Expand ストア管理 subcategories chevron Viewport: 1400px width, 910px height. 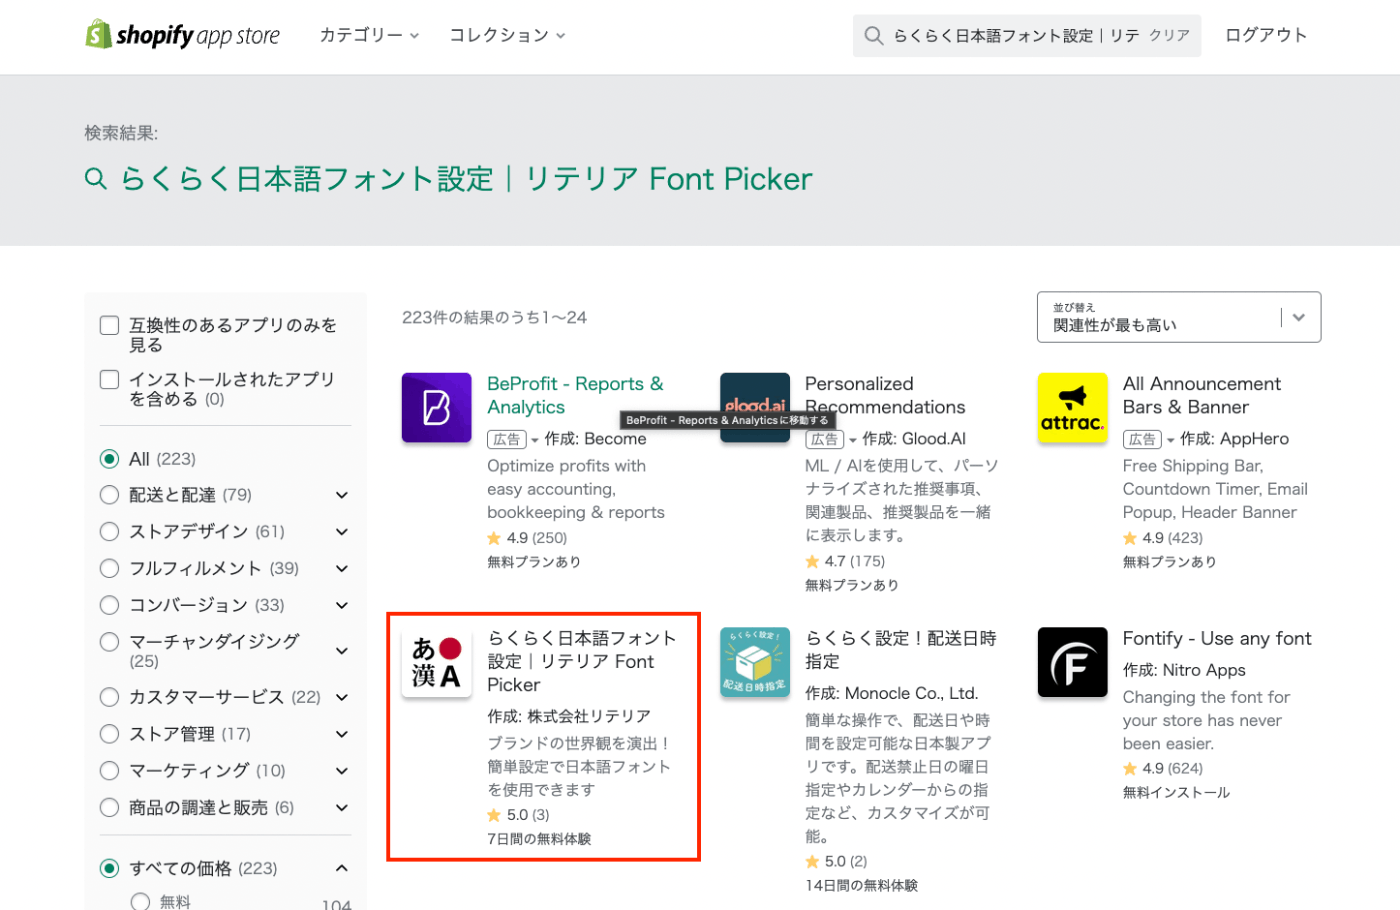tap(342, 734)
